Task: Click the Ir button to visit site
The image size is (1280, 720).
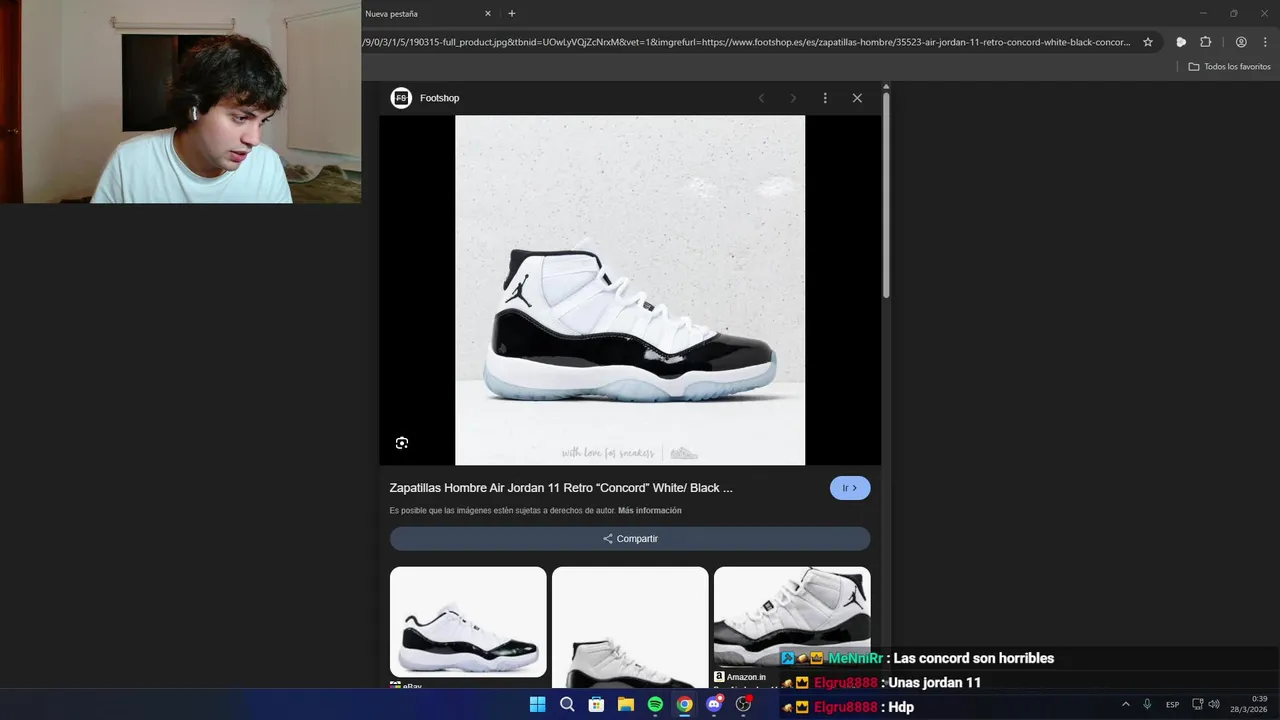Action: [x=850, y=488]
